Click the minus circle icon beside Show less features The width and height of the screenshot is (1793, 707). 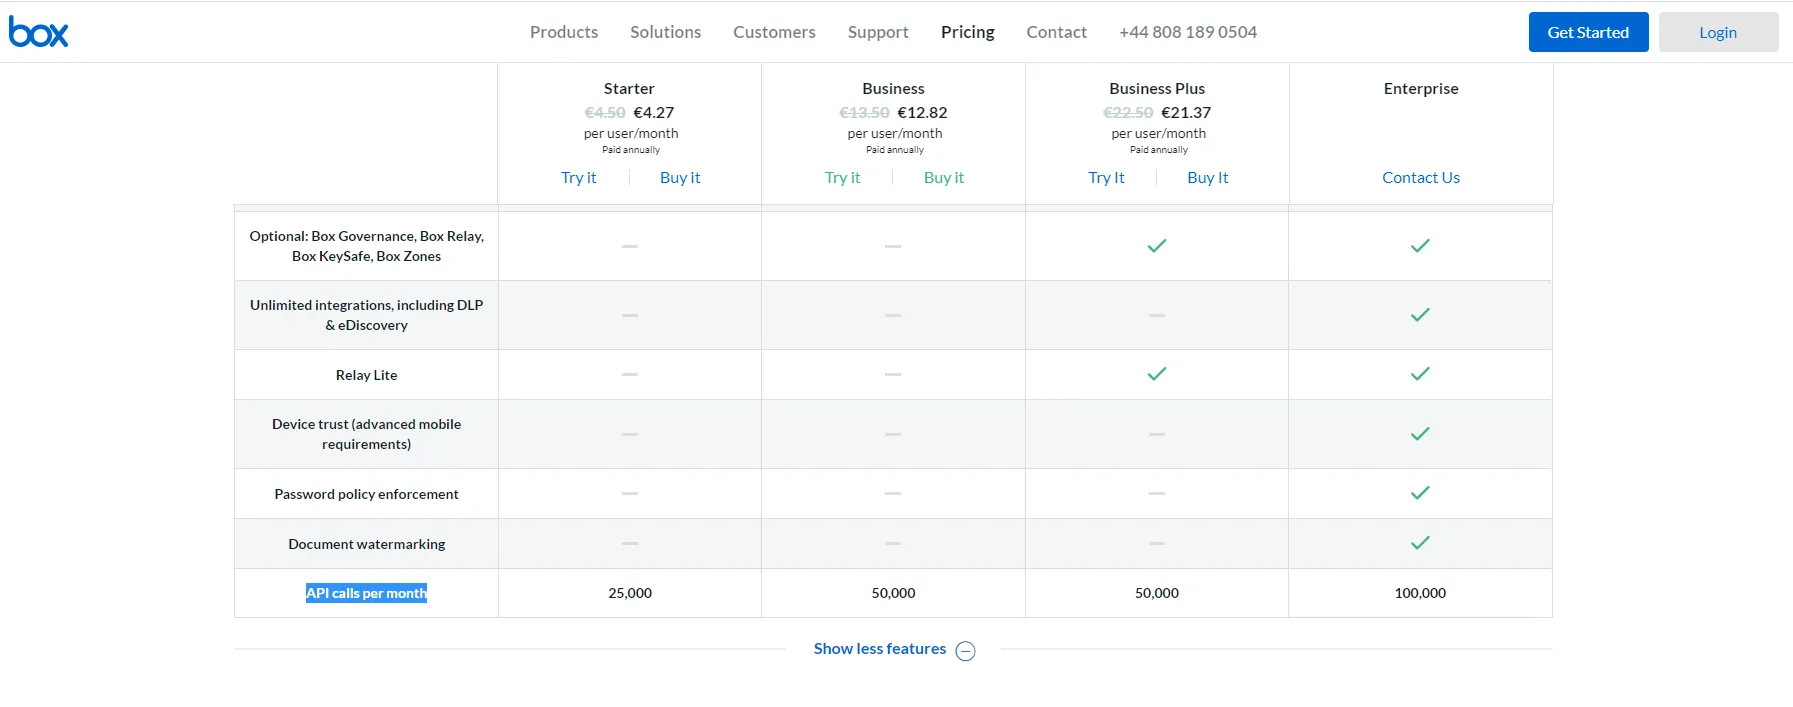click(965, 651)
